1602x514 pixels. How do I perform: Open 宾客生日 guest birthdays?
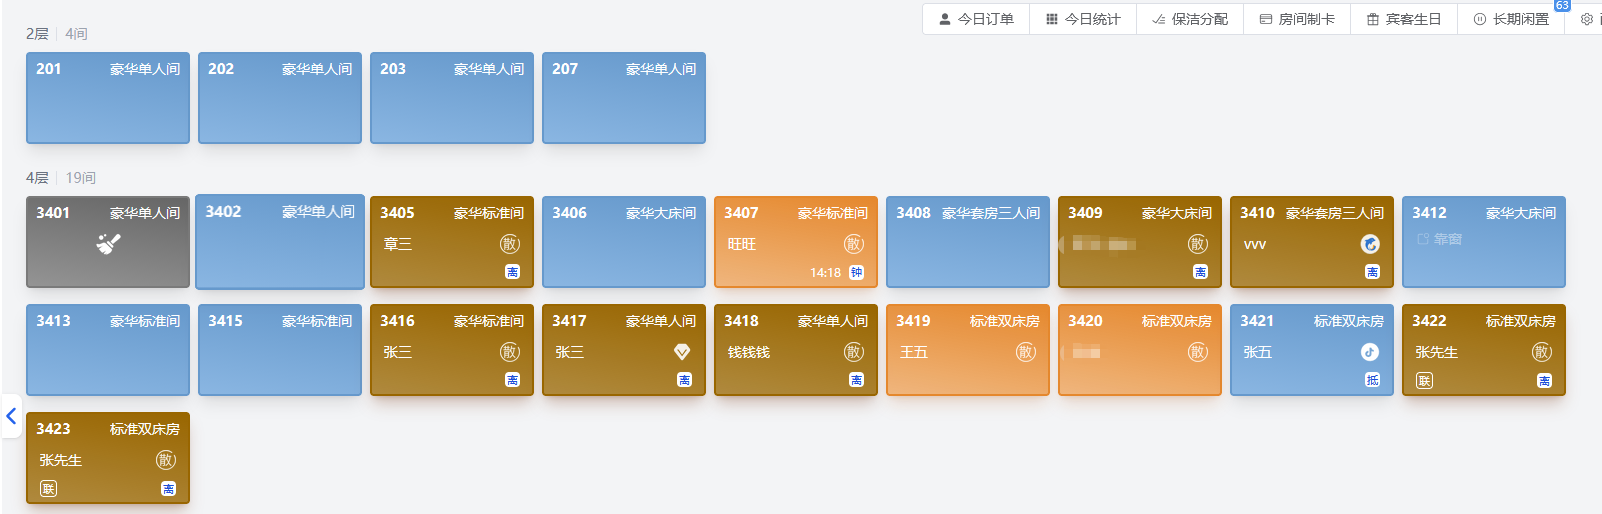click(1404, 19)
